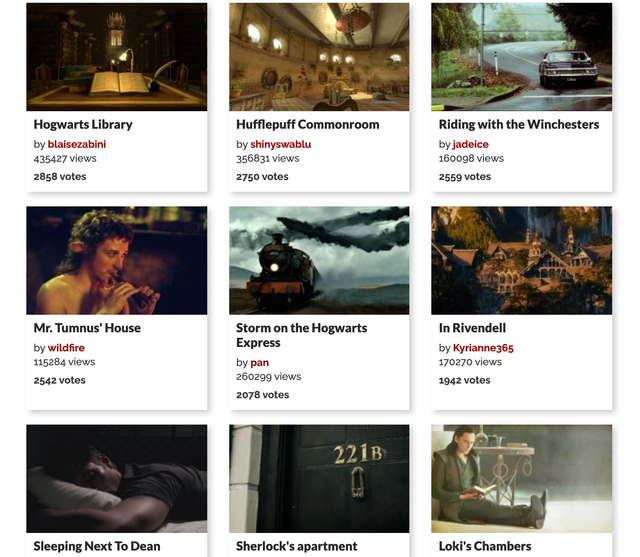Image resolution: width=640 pixels, height=557 pixels.
Task: Go to author pan's profile
Action: tap(260, 362)
